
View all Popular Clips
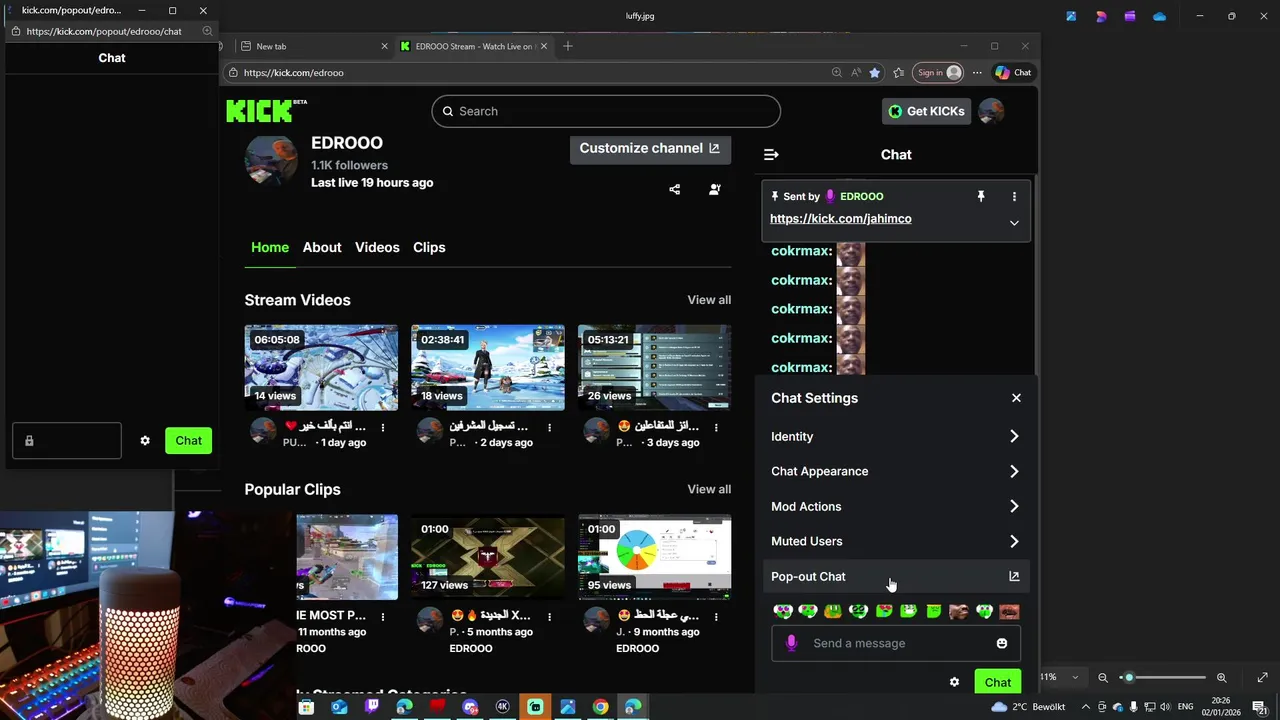(x=709, y=489)
